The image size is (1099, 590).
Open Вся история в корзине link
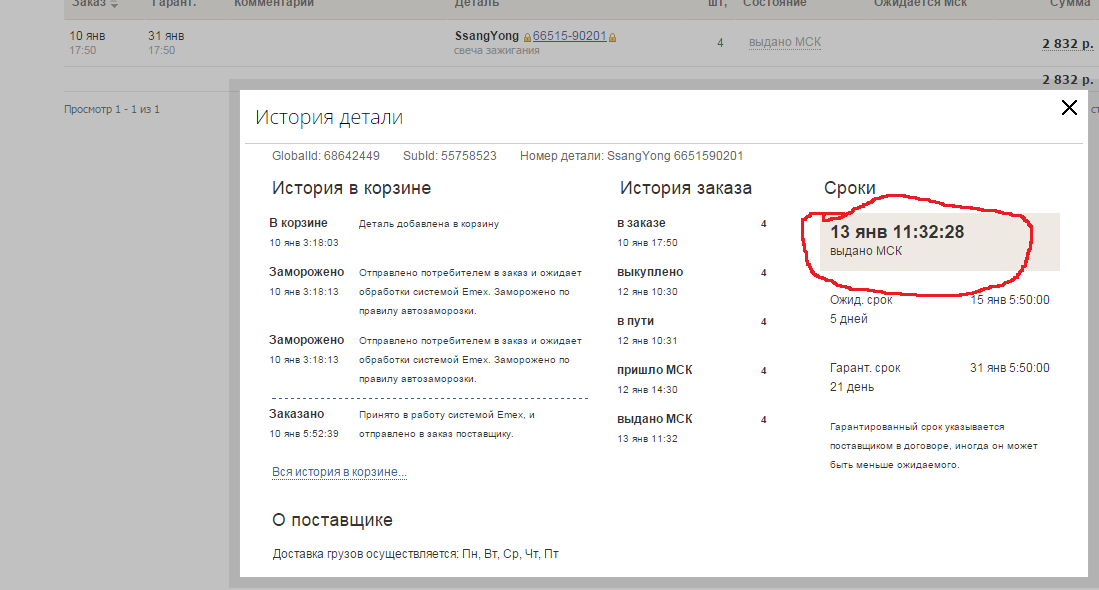[x=339, y=472]
